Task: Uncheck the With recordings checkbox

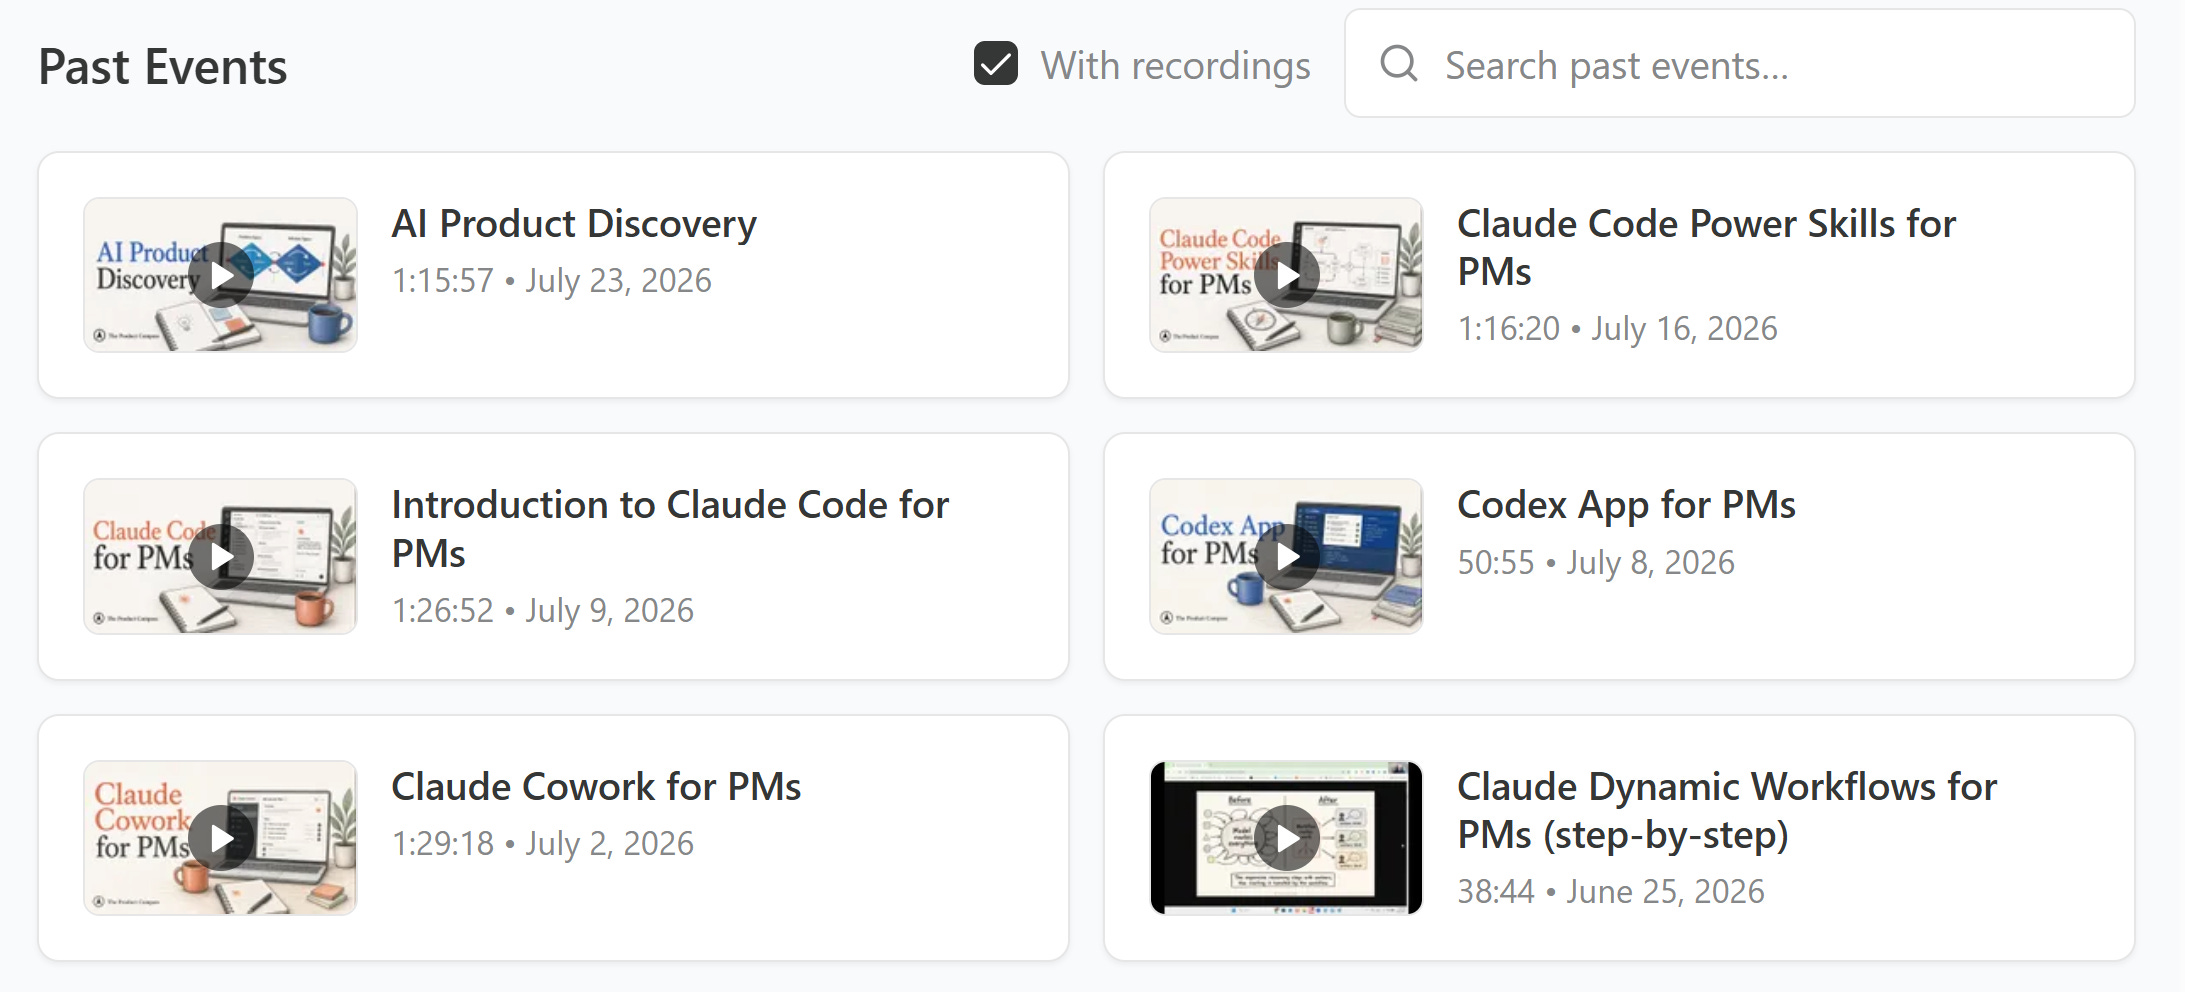Action: coord(996,64)
